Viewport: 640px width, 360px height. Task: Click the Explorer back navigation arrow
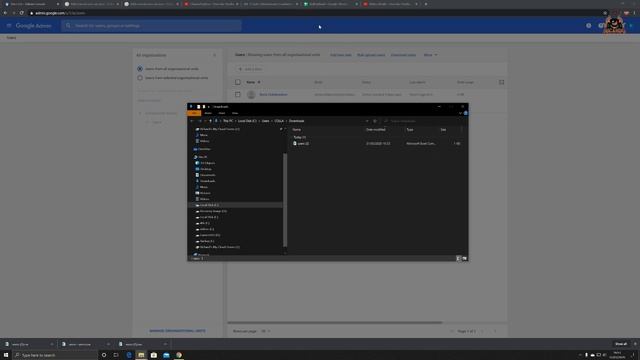pos(192,121)
